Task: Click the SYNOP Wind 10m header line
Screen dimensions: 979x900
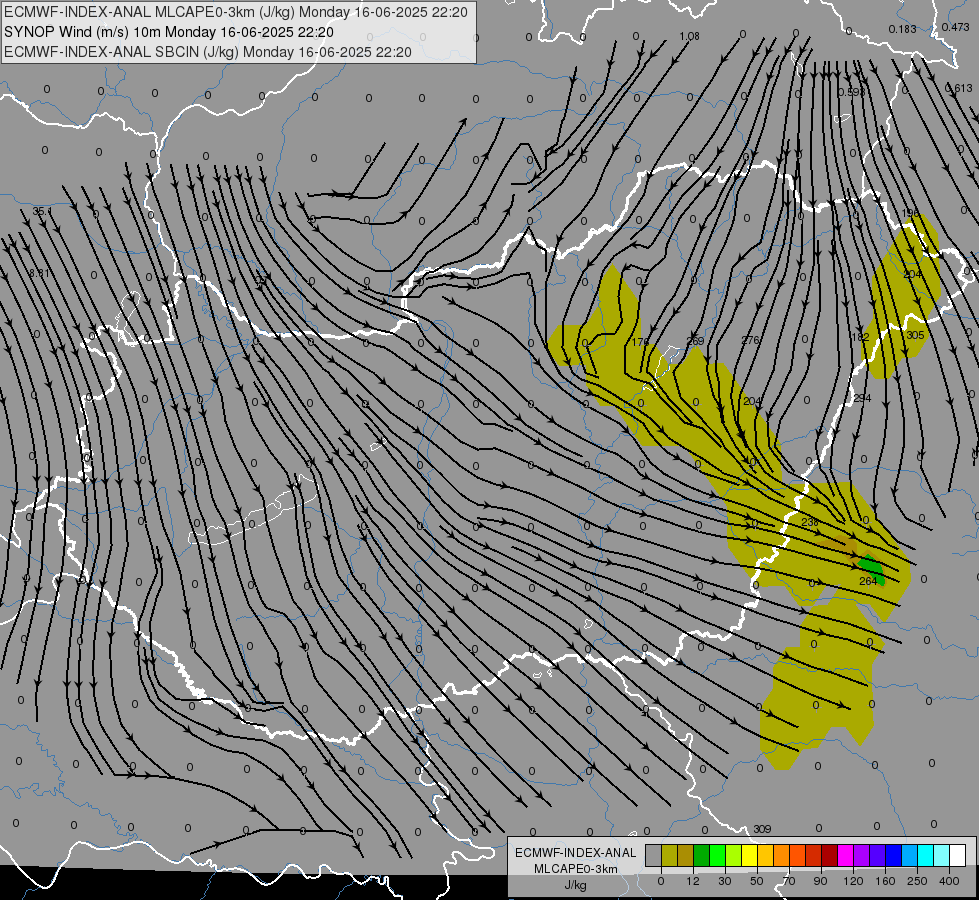Action: (x=169, y=32)
